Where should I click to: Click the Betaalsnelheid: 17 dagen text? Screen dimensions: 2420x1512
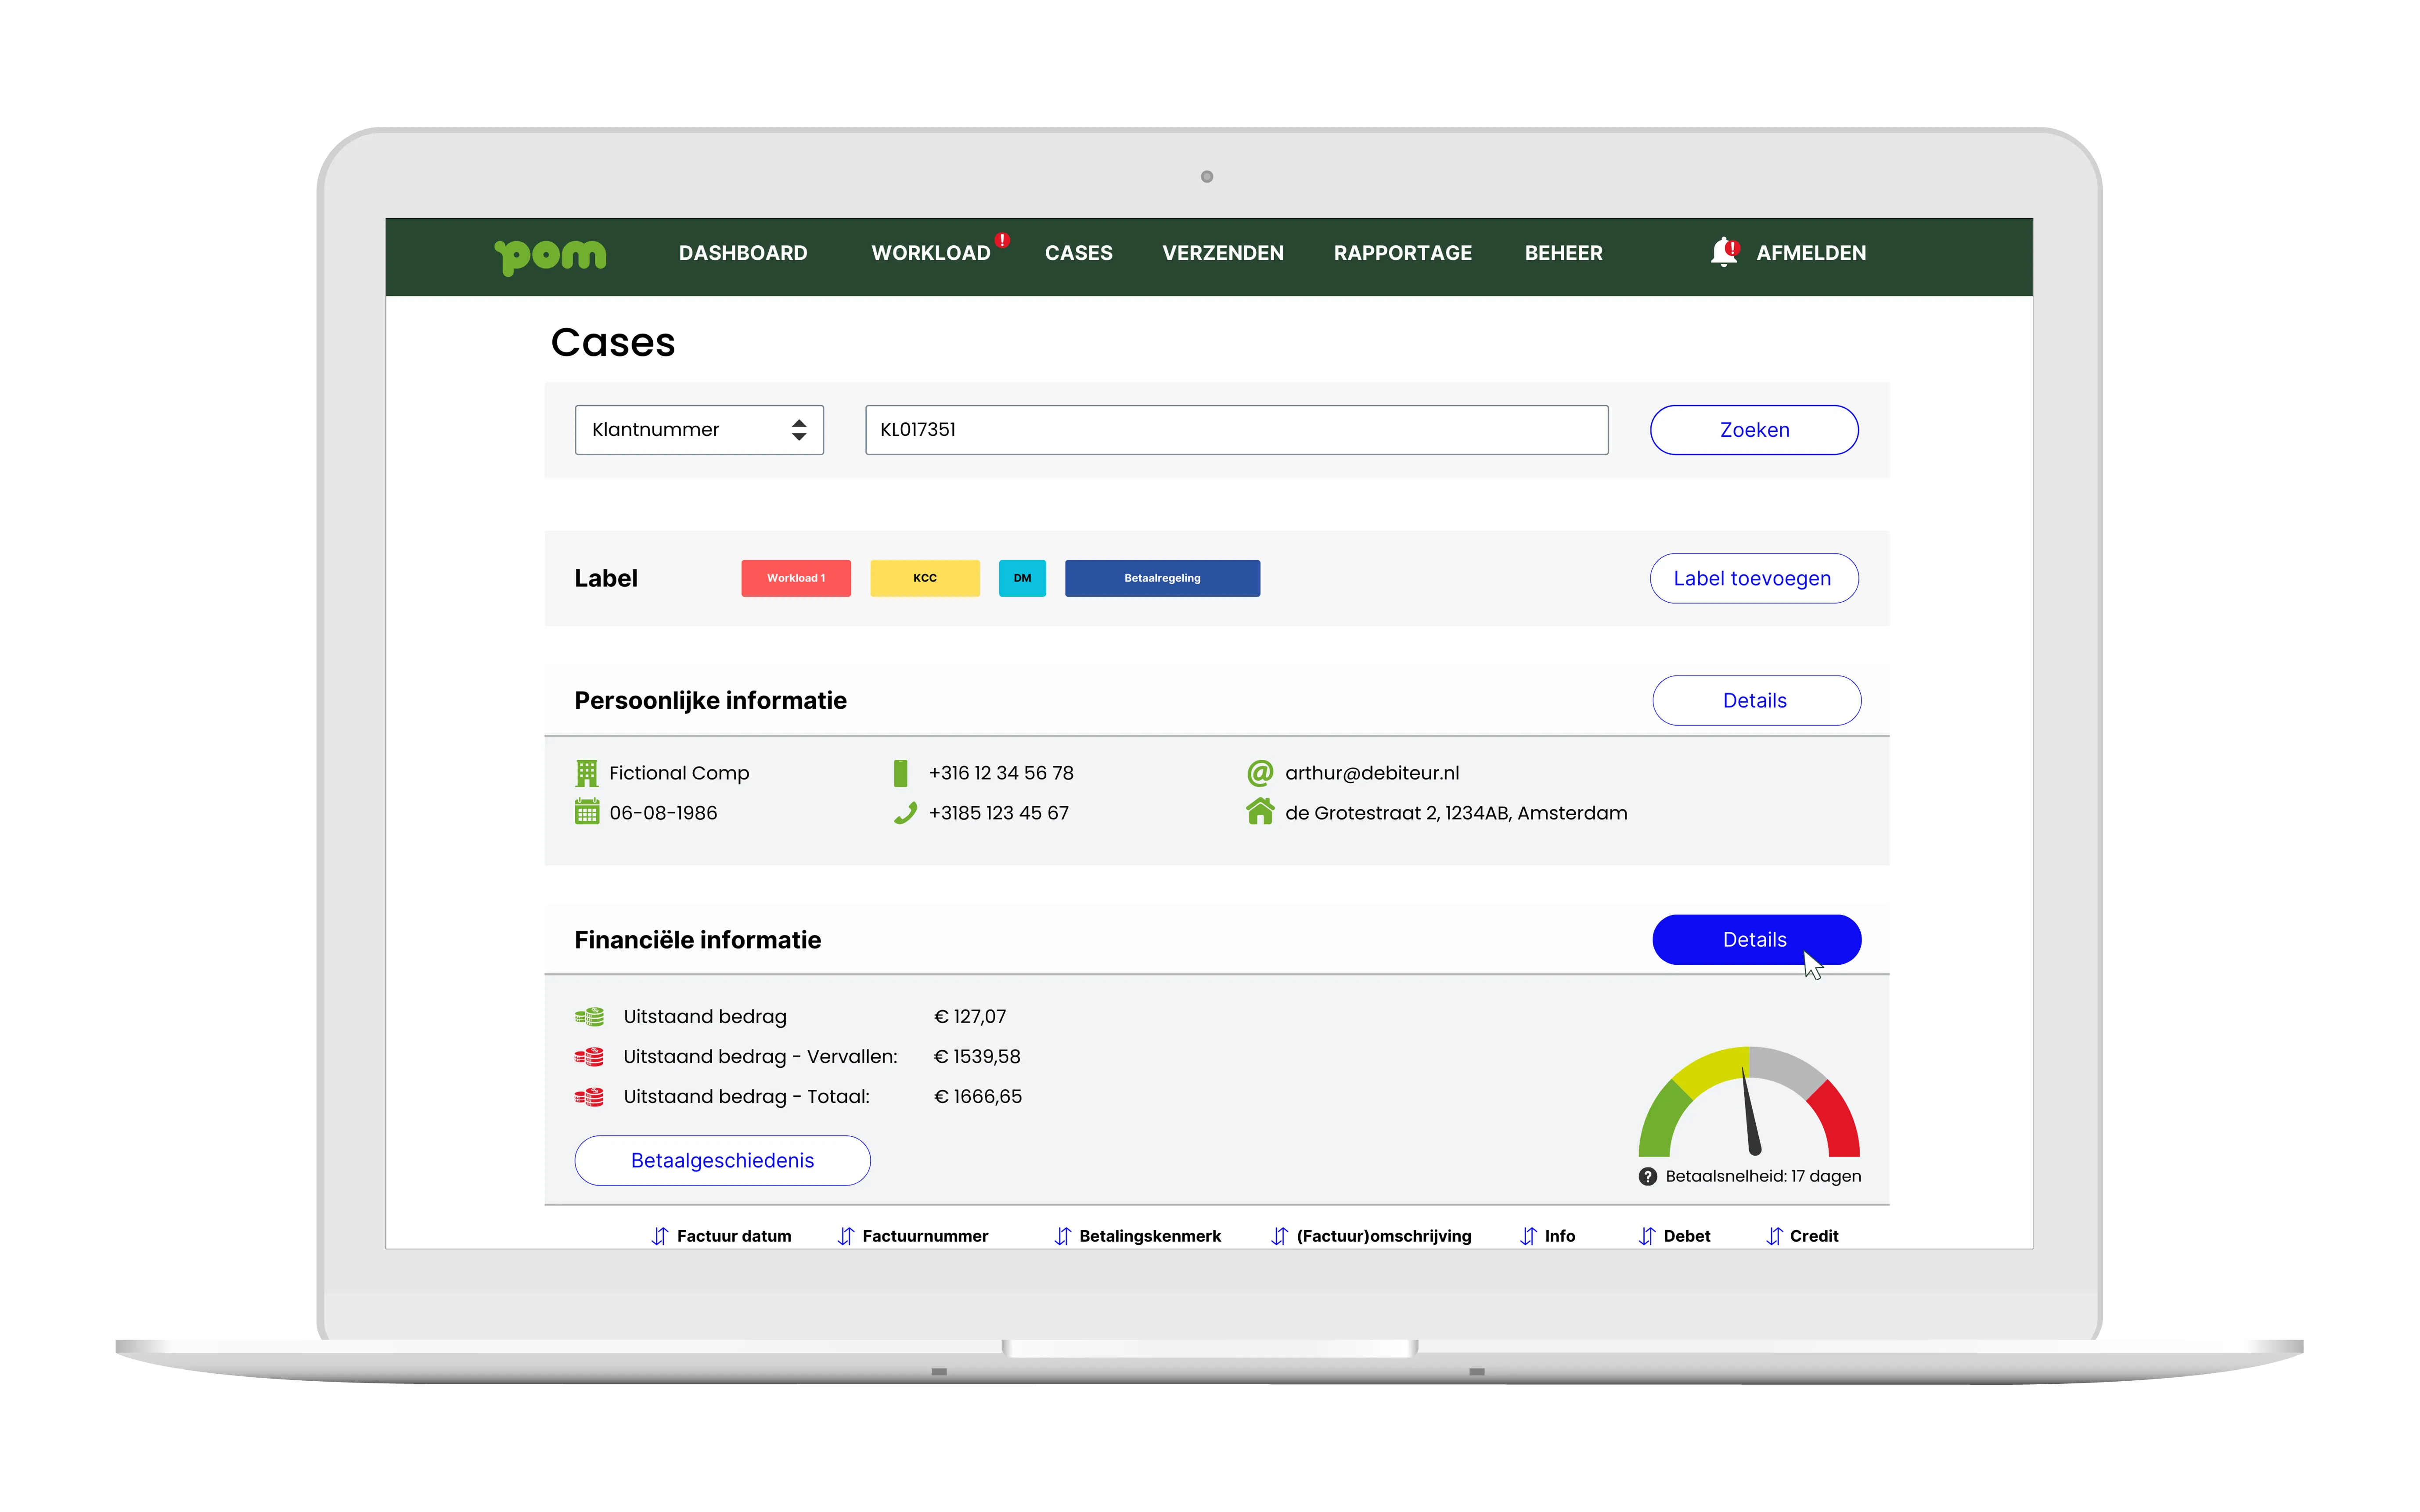tap(1763, 1177)
